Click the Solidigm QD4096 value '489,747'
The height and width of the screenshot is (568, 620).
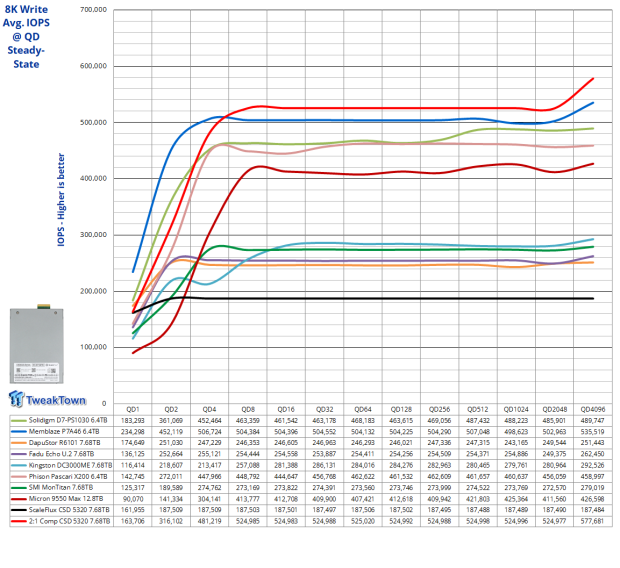tap(593, 420)
